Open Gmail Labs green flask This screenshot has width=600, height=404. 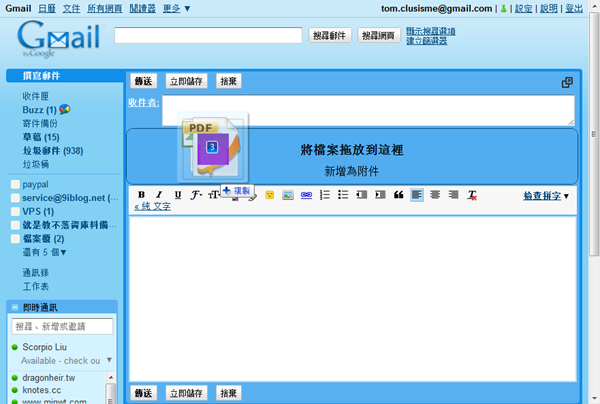click(504, 8)
